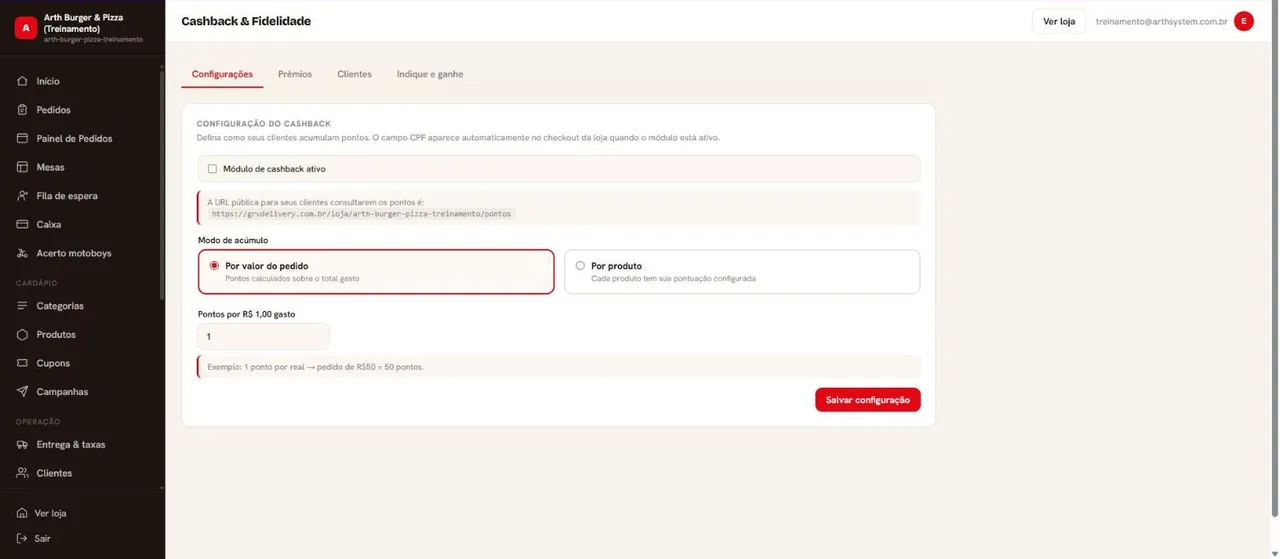Screen dimensions: 1280x559
Task: Click the sidebar vertical scrollbar
Action: 162,185
